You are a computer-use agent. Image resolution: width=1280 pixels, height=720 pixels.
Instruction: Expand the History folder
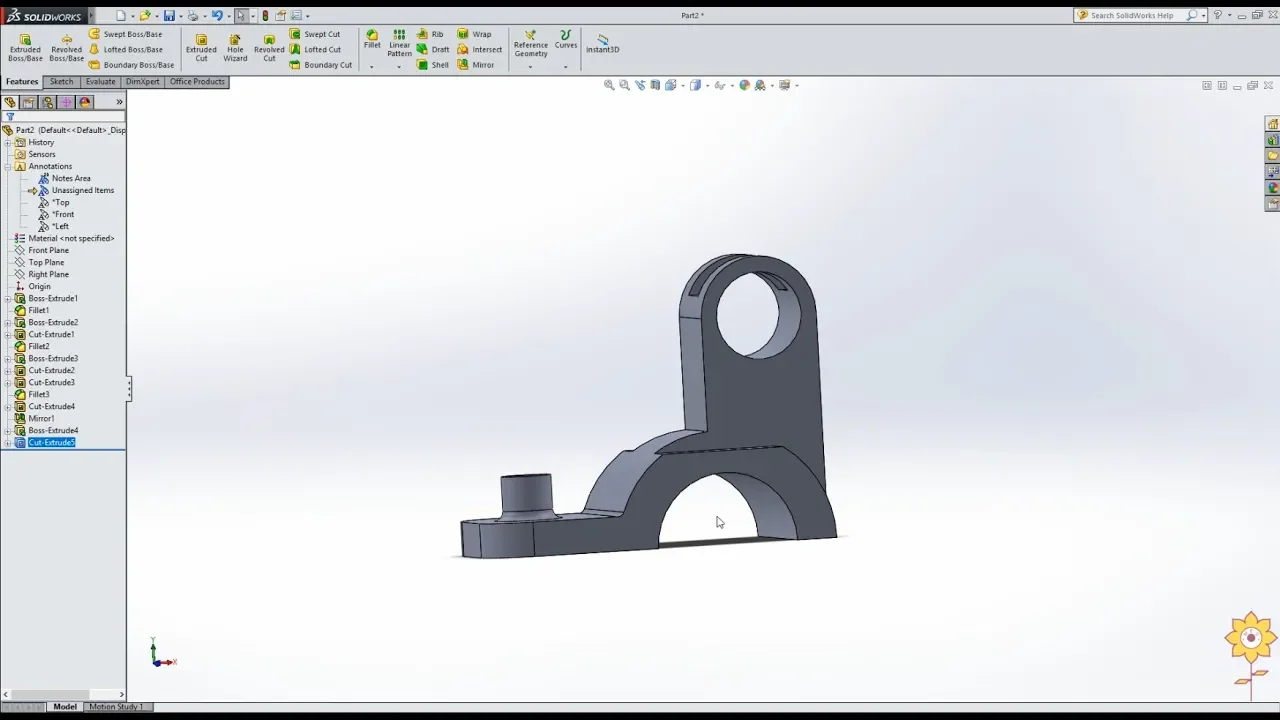pos(8,143)
